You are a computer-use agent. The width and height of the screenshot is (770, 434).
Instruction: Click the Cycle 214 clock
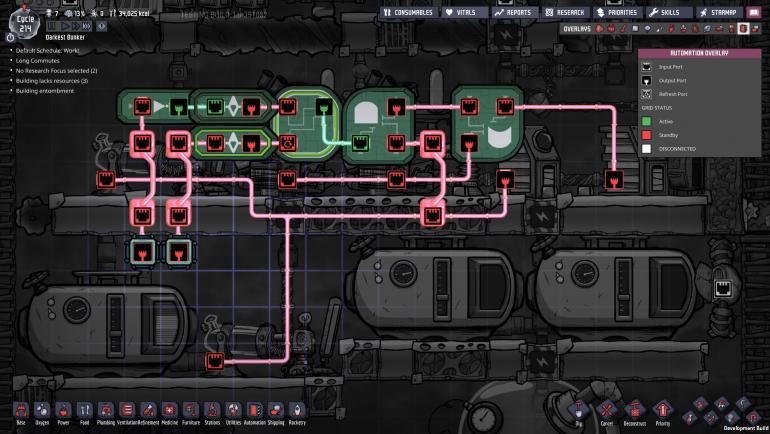coord(25,24)
